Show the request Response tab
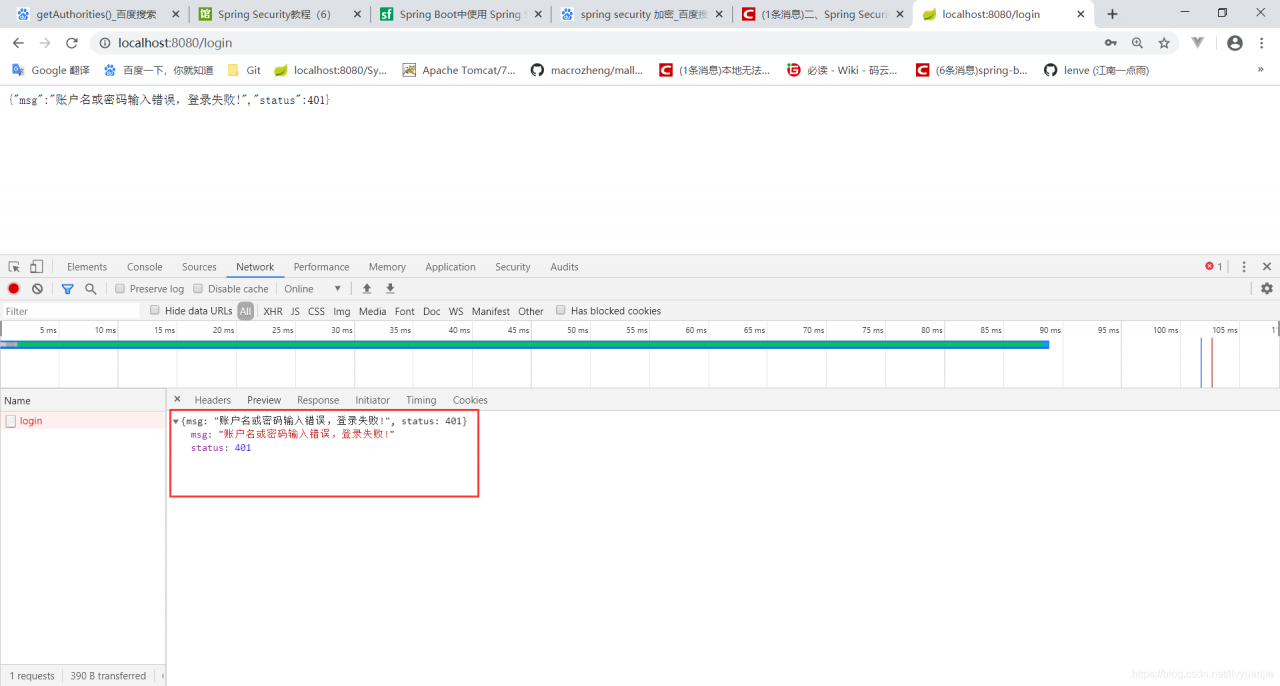This screenshot has width=1280, height=686. 318,400
